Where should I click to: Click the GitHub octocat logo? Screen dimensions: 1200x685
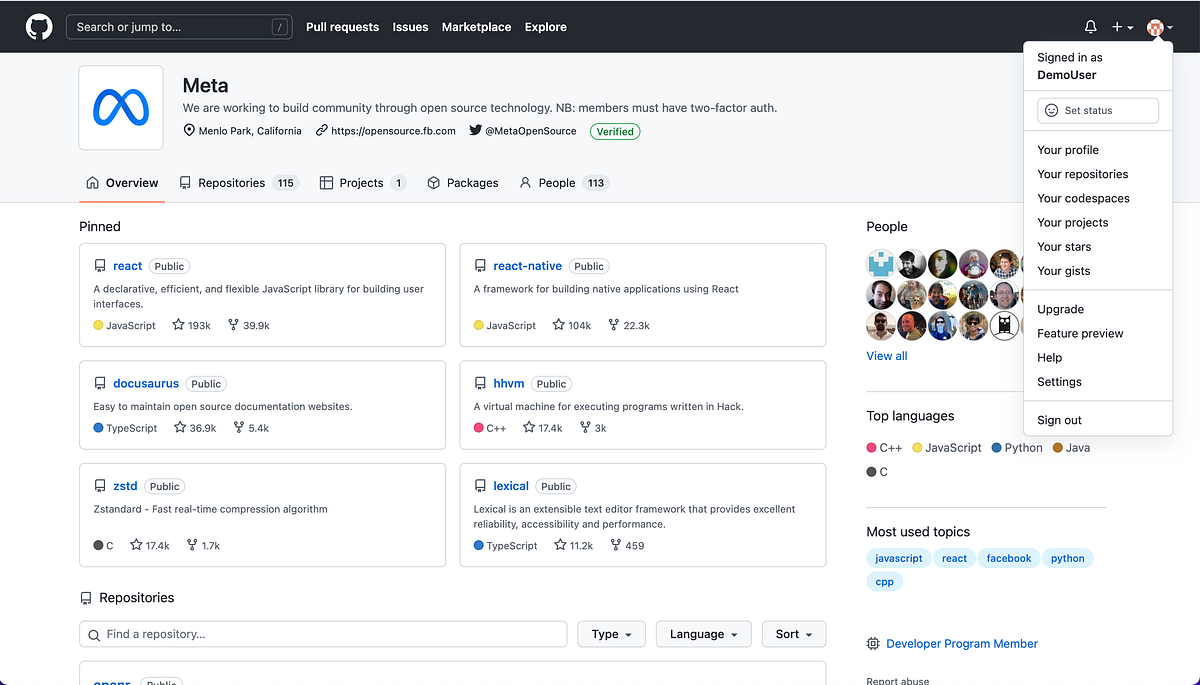click(38, 26)
